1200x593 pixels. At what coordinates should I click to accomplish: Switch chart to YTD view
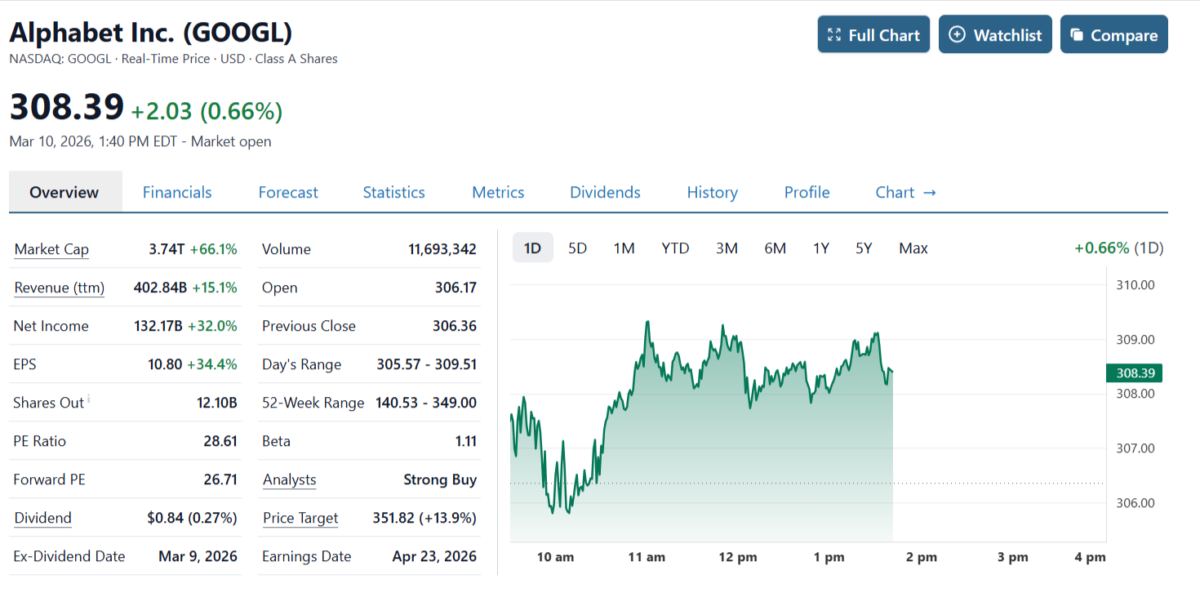click(675, 247)
